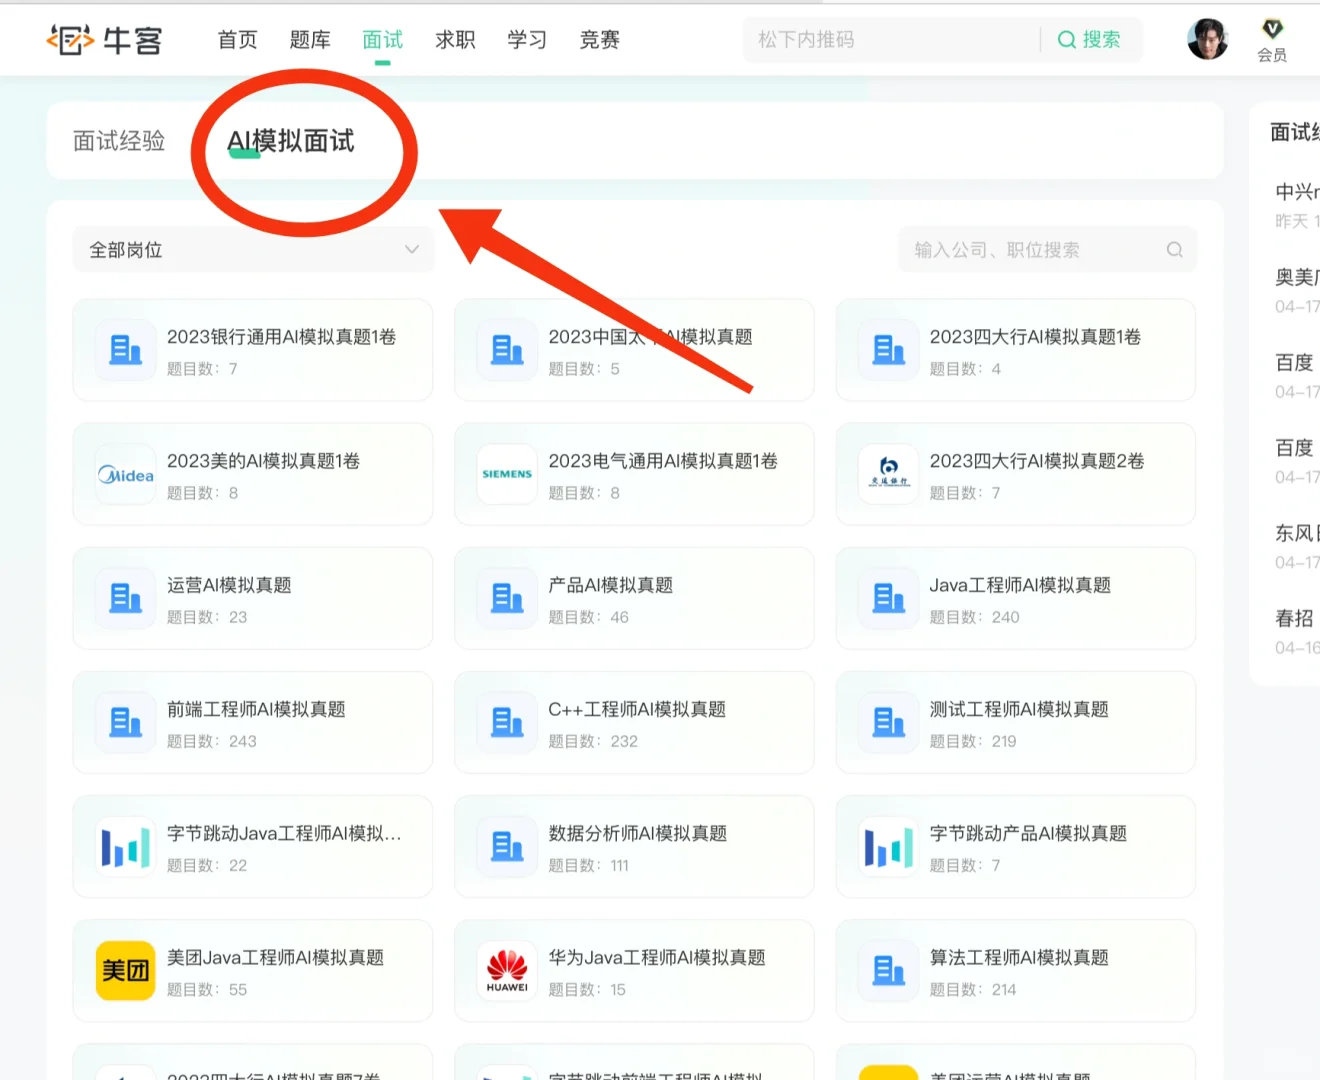Click the building icon of 前端工程师AI模拟真题
The image size is (1320, 1080).
(126, 722)
